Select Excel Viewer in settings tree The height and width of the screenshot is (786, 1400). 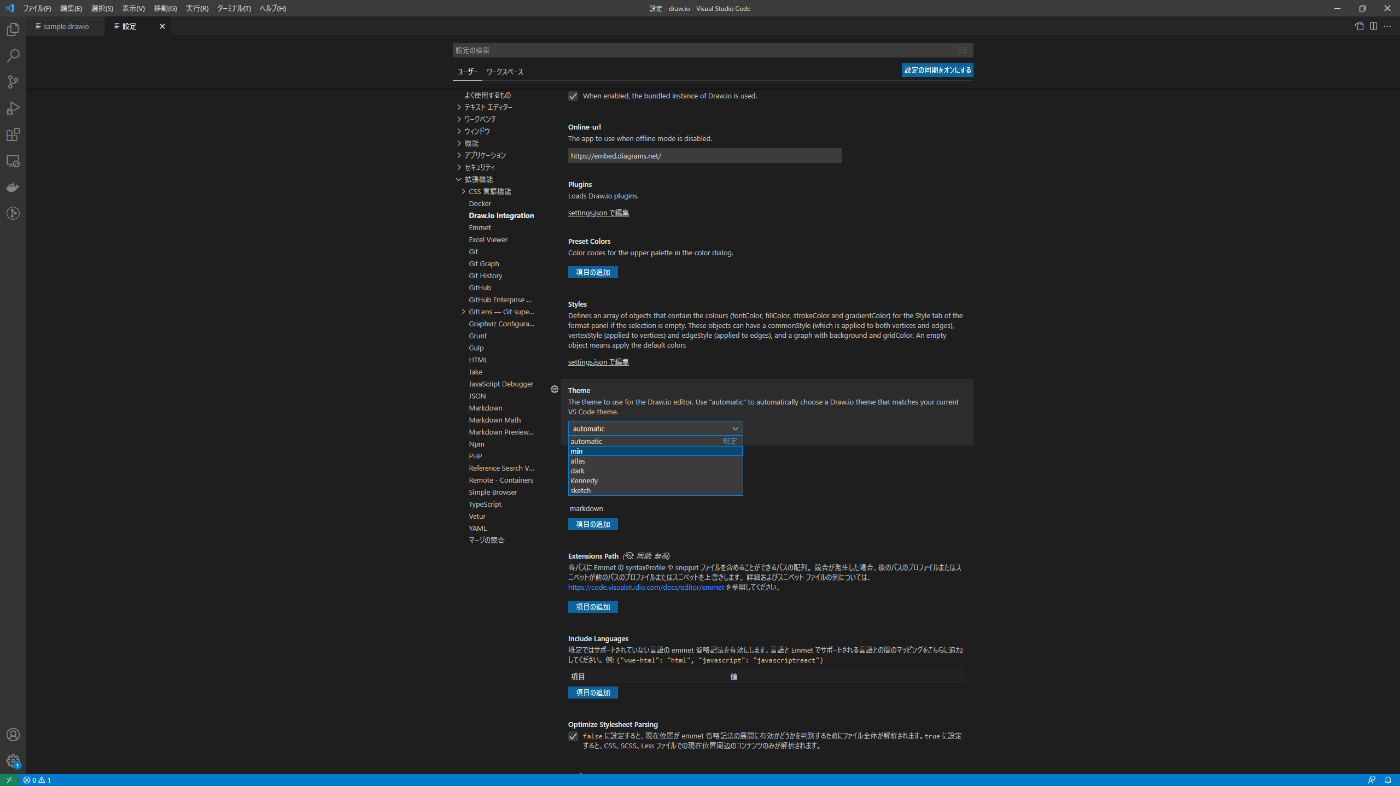point(488,239)
